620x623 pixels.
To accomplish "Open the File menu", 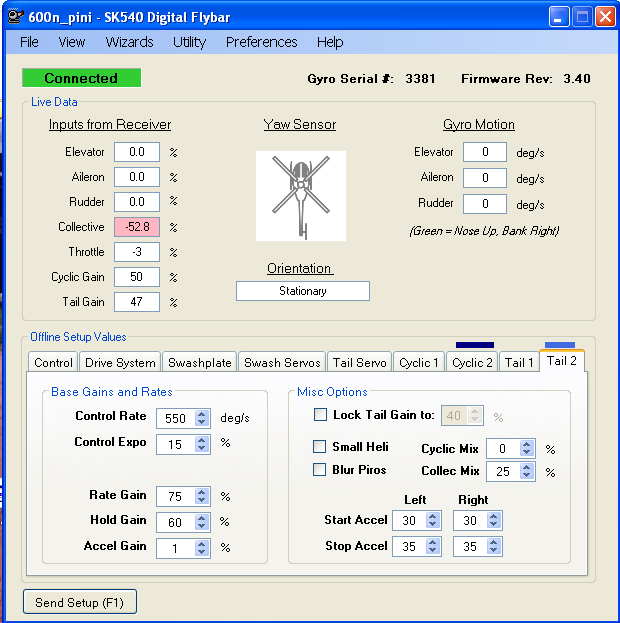I will click(29, 42).
